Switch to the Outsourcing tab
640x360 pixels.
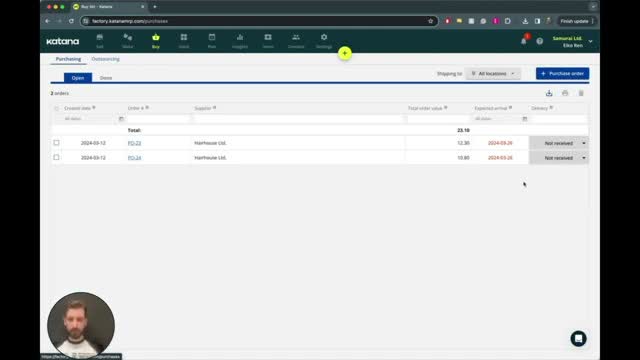[x=105, y=59]
